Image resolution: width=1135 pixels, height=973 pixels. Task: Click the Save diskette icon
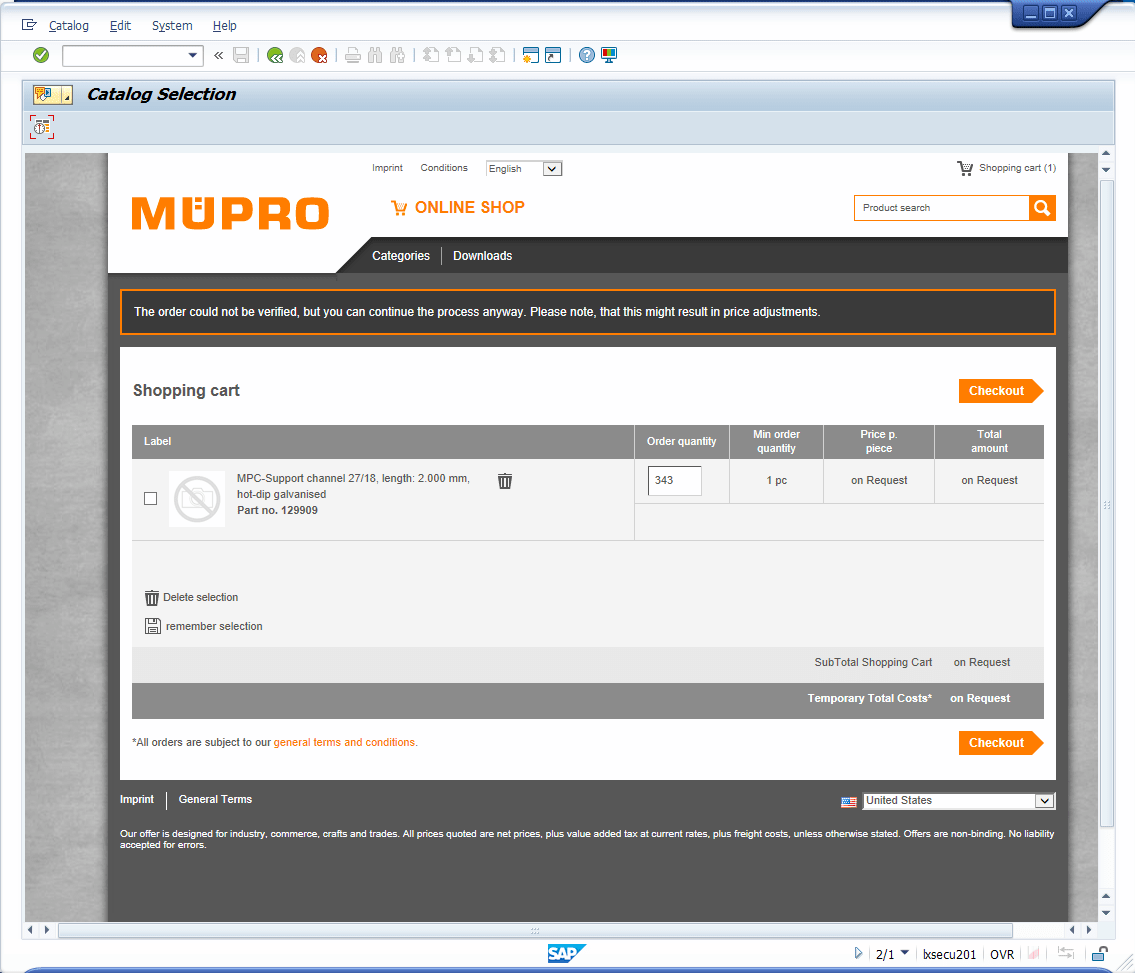point(241,55)
